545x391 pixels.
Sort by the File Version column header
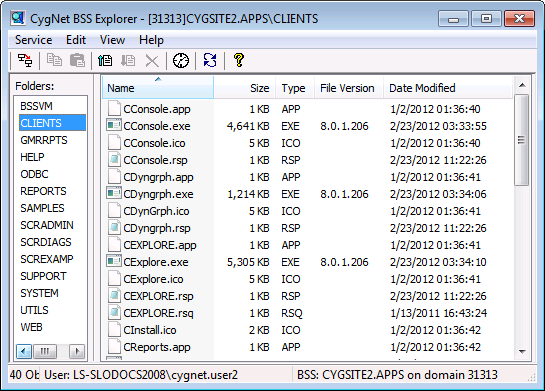349,88
